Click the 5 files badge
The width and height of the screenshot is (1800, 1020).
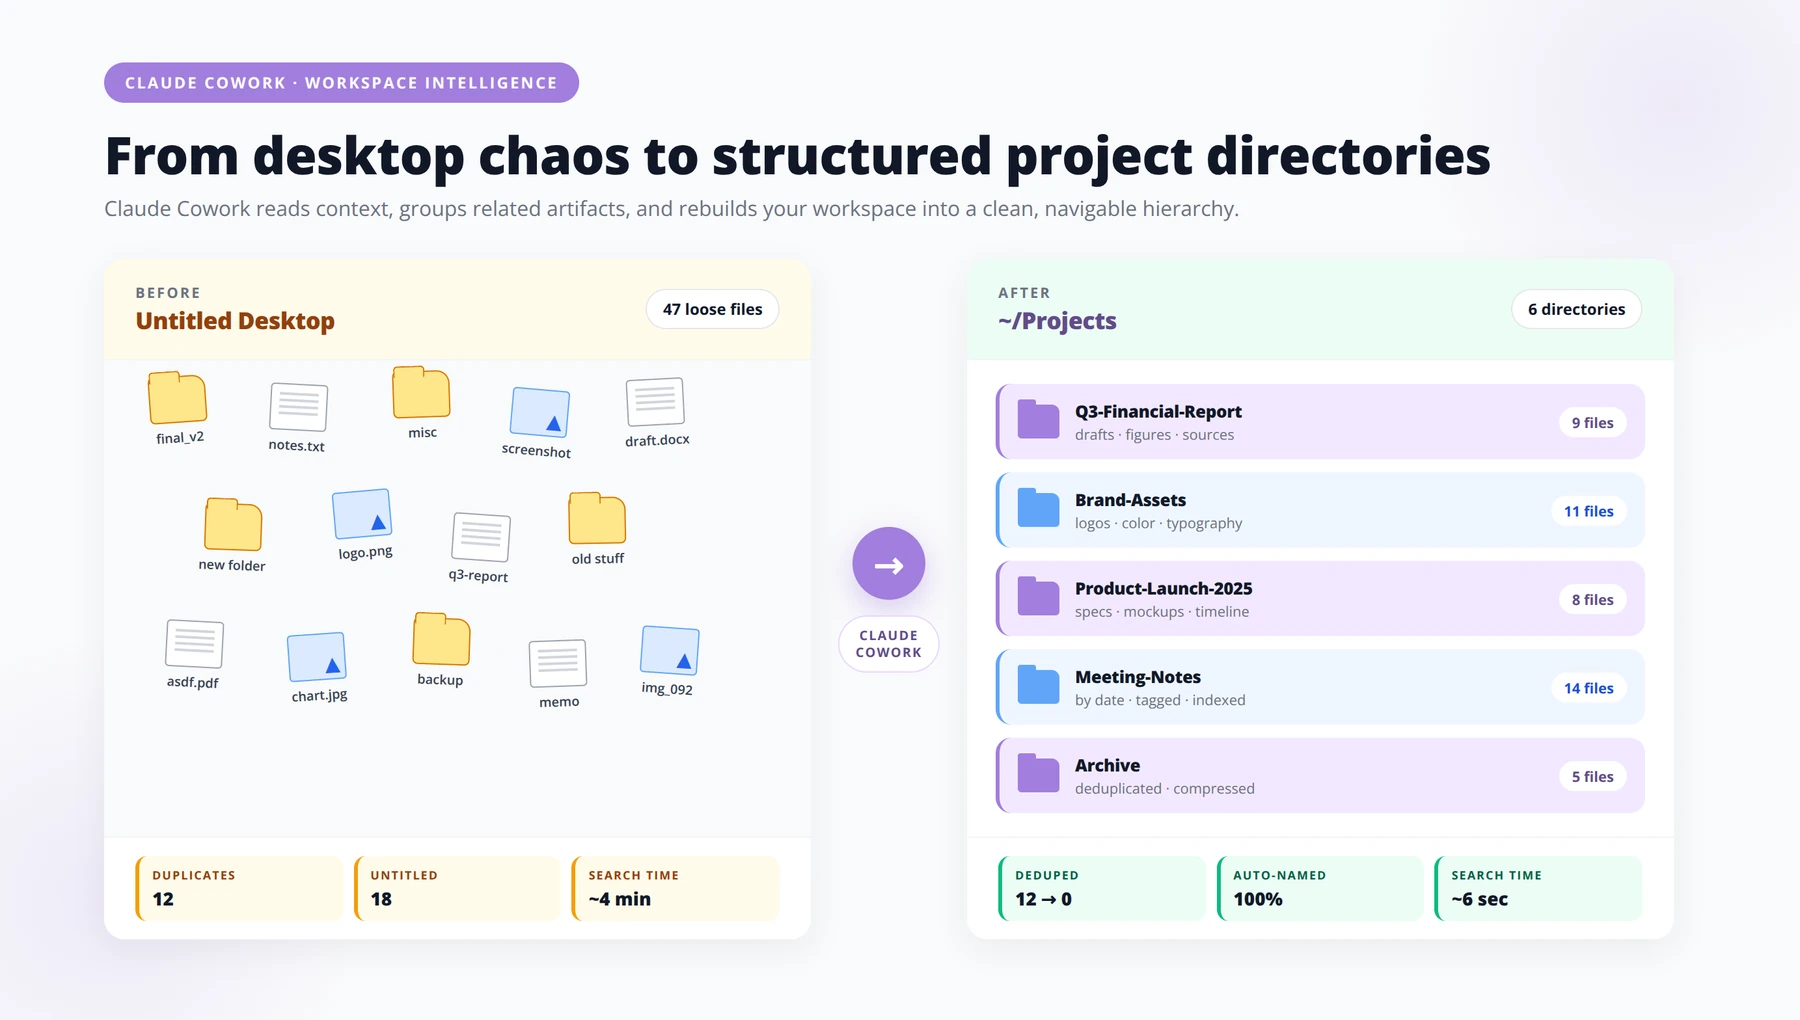pos(1592,777)
